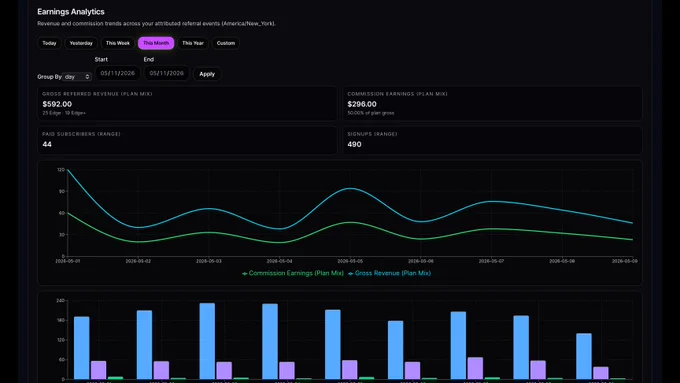This screenshot has height=383, width=680.
Task: Choose the This Month range
Action: coord(156,43)
